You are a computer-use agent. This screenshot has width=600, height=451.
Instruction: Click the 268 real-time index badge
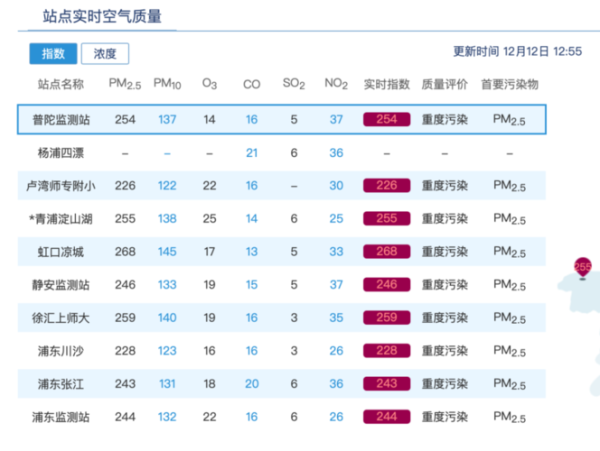[x=386, y=251]
